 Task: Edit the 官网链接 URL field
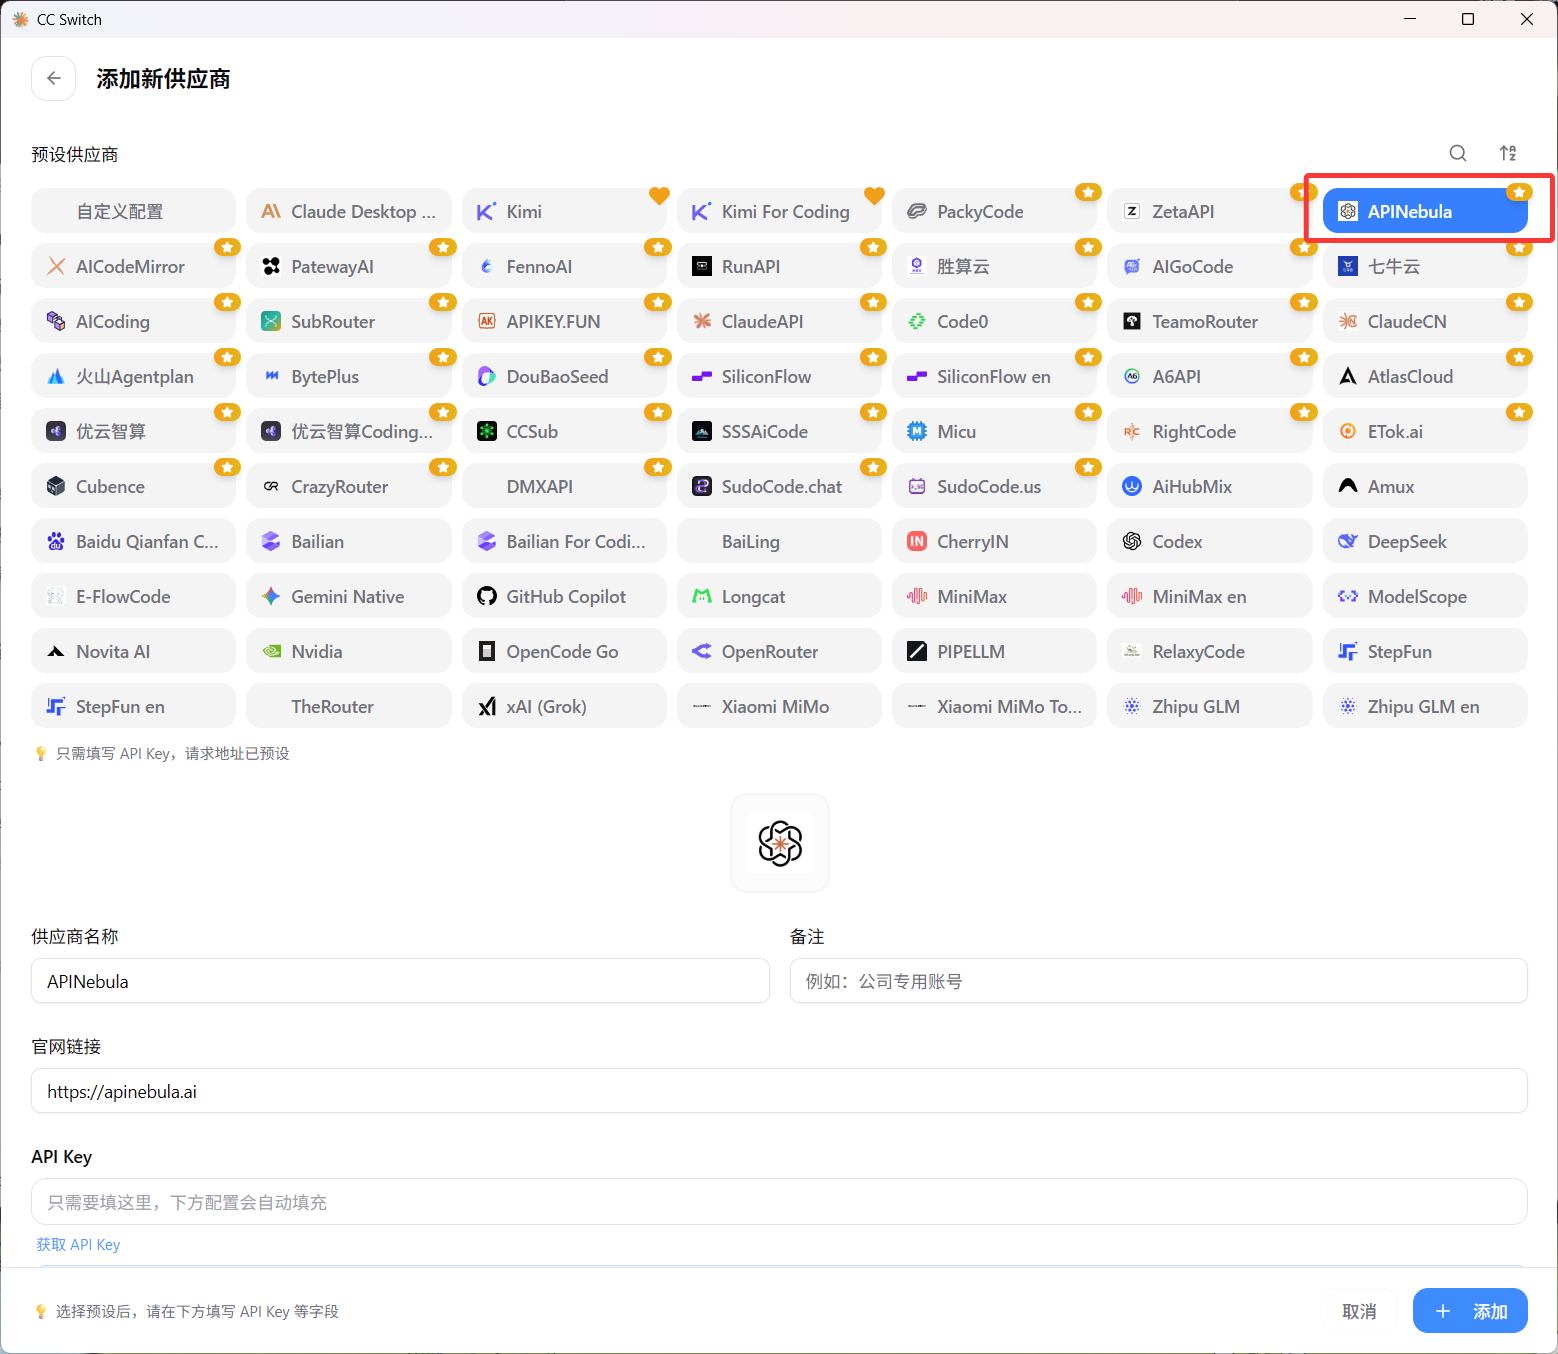pos(779,1091)
